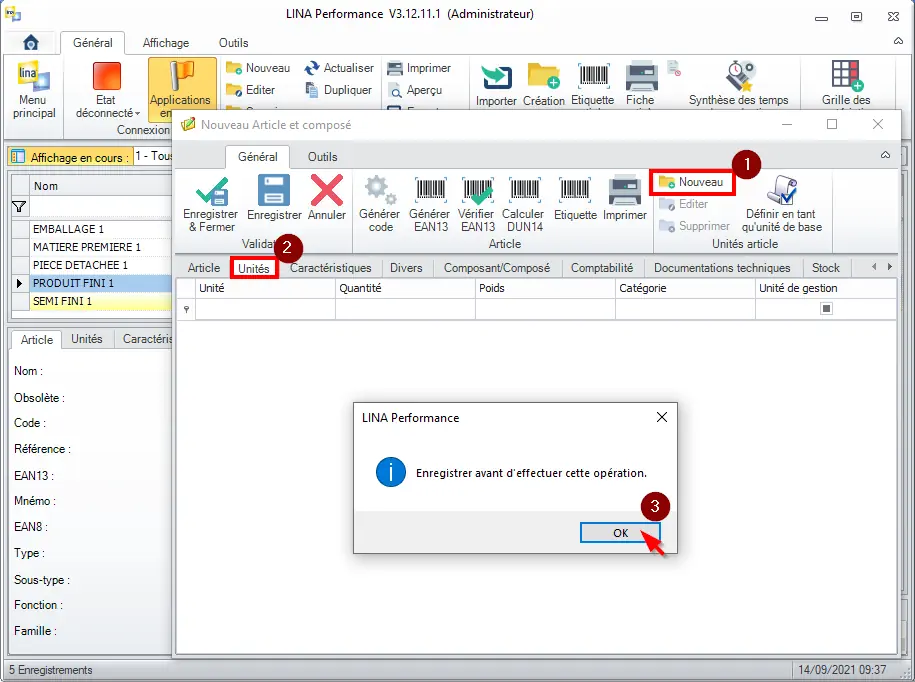This screenshot has width=915, height=682.
Task: Open Menu principal in the main window
Action: pyautogui.click(x=34, y=90)
